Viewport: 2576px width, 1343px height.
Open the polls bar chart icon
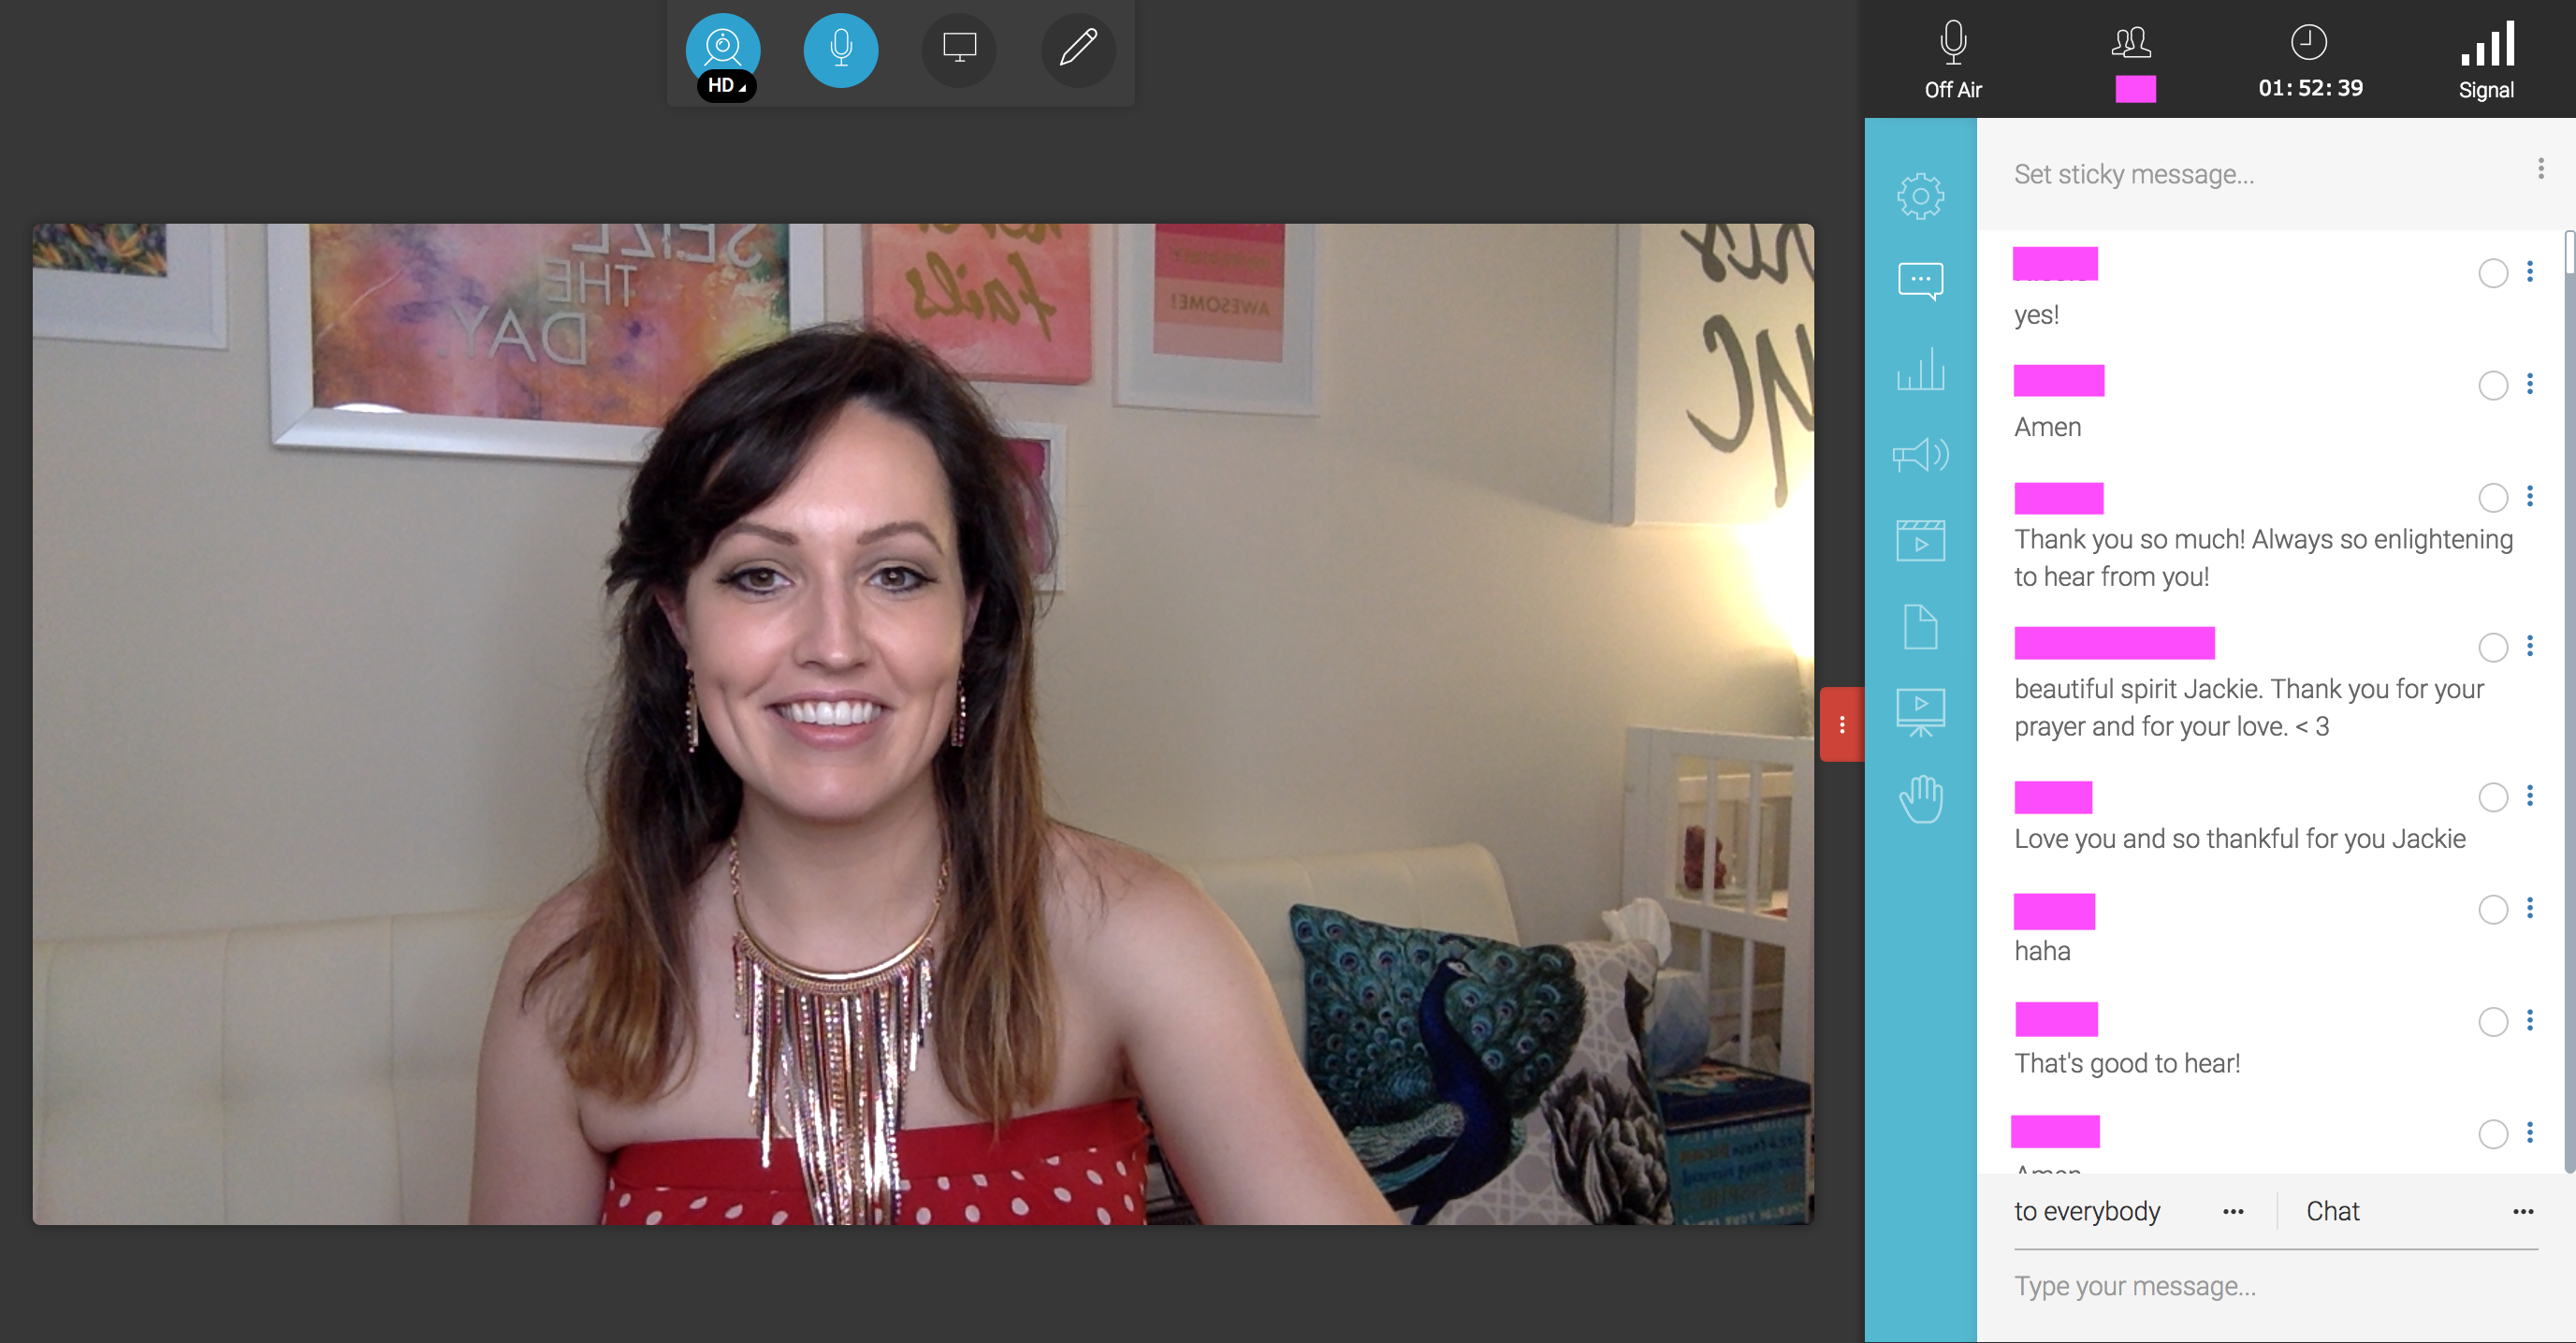click(1920, 369)
